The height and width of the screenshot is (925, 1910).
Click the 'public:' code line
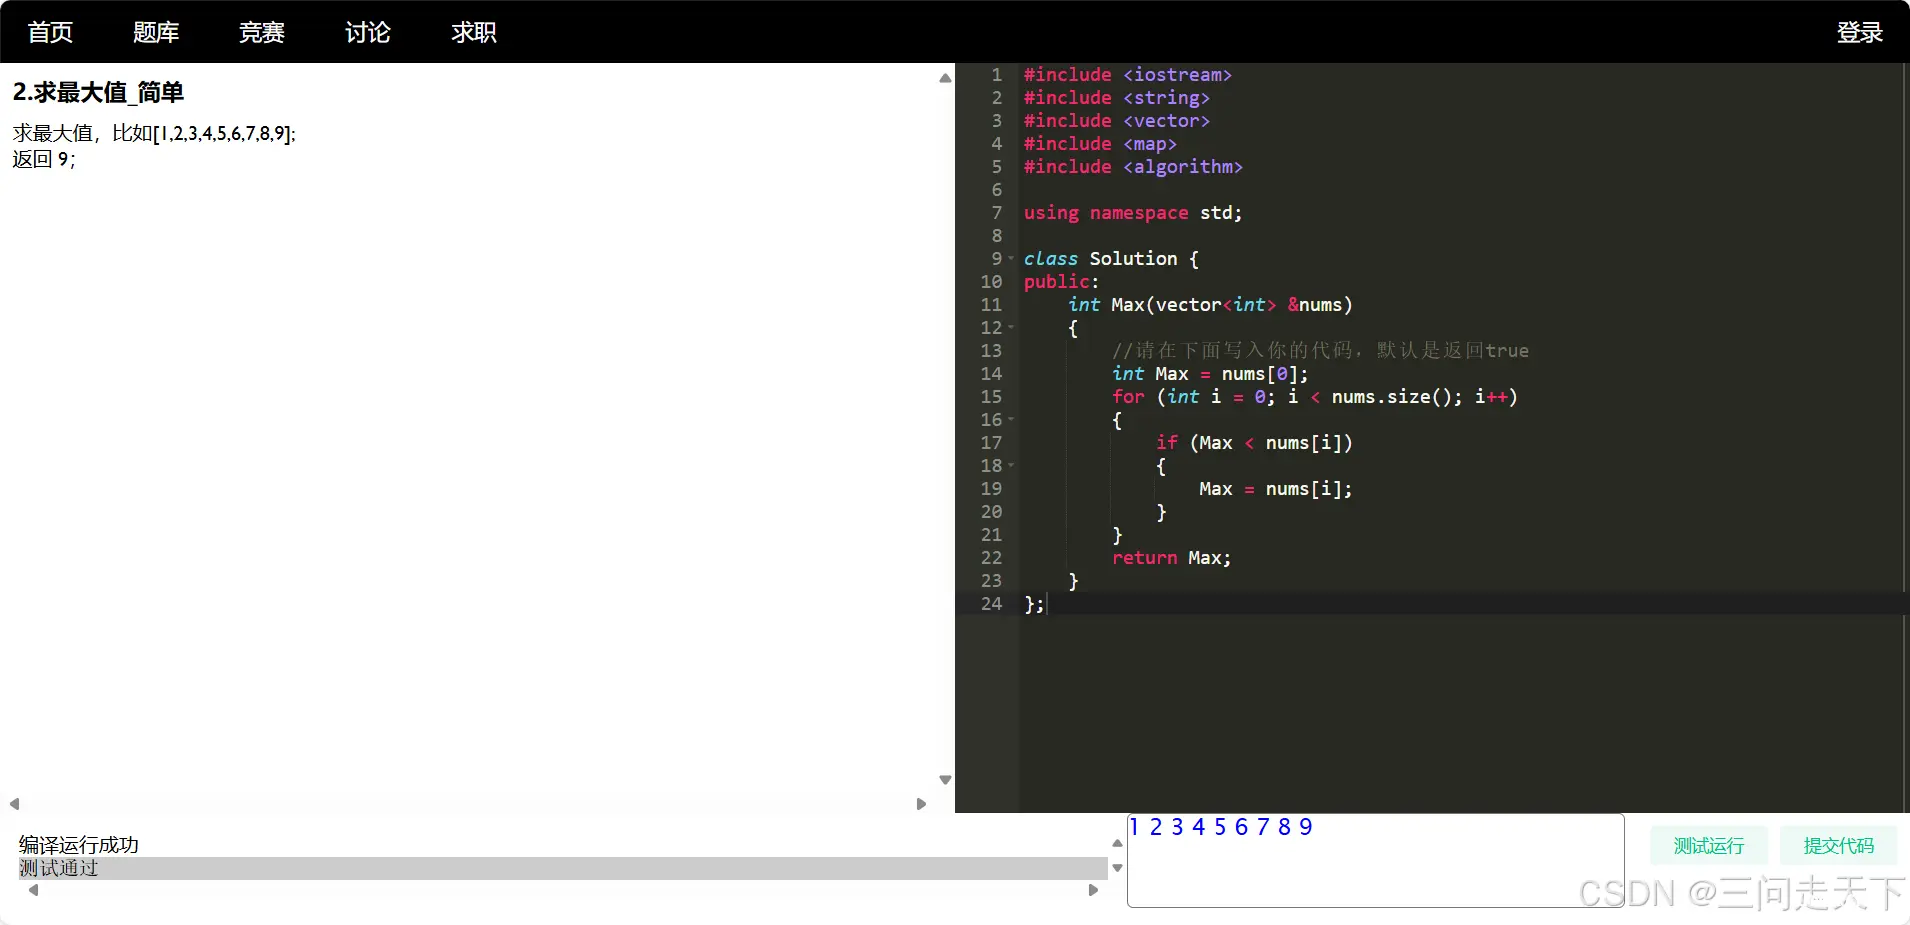coord(1061,282)
